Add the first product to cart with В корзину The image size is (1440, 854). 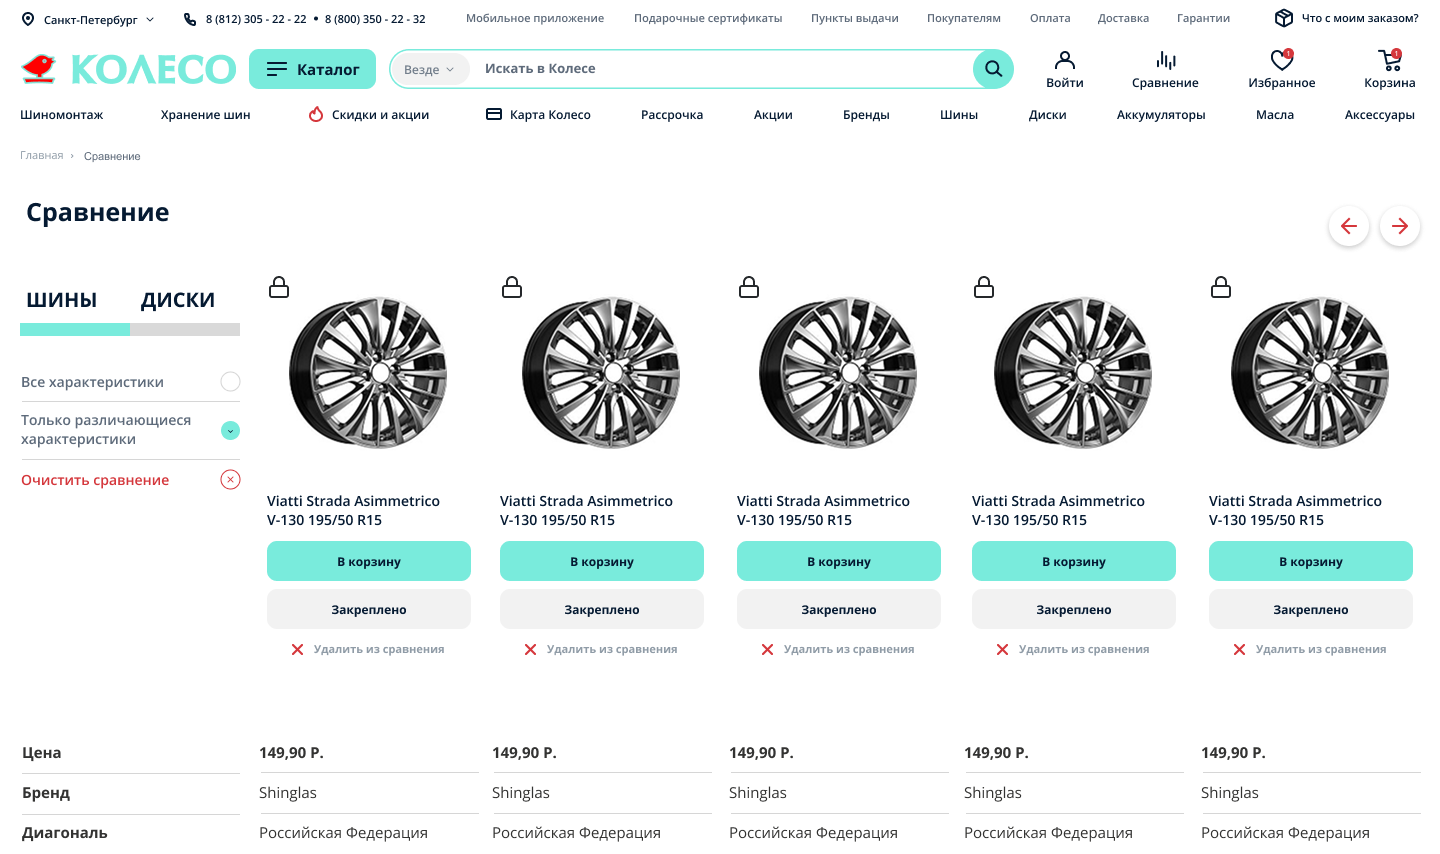click(369, 561)
